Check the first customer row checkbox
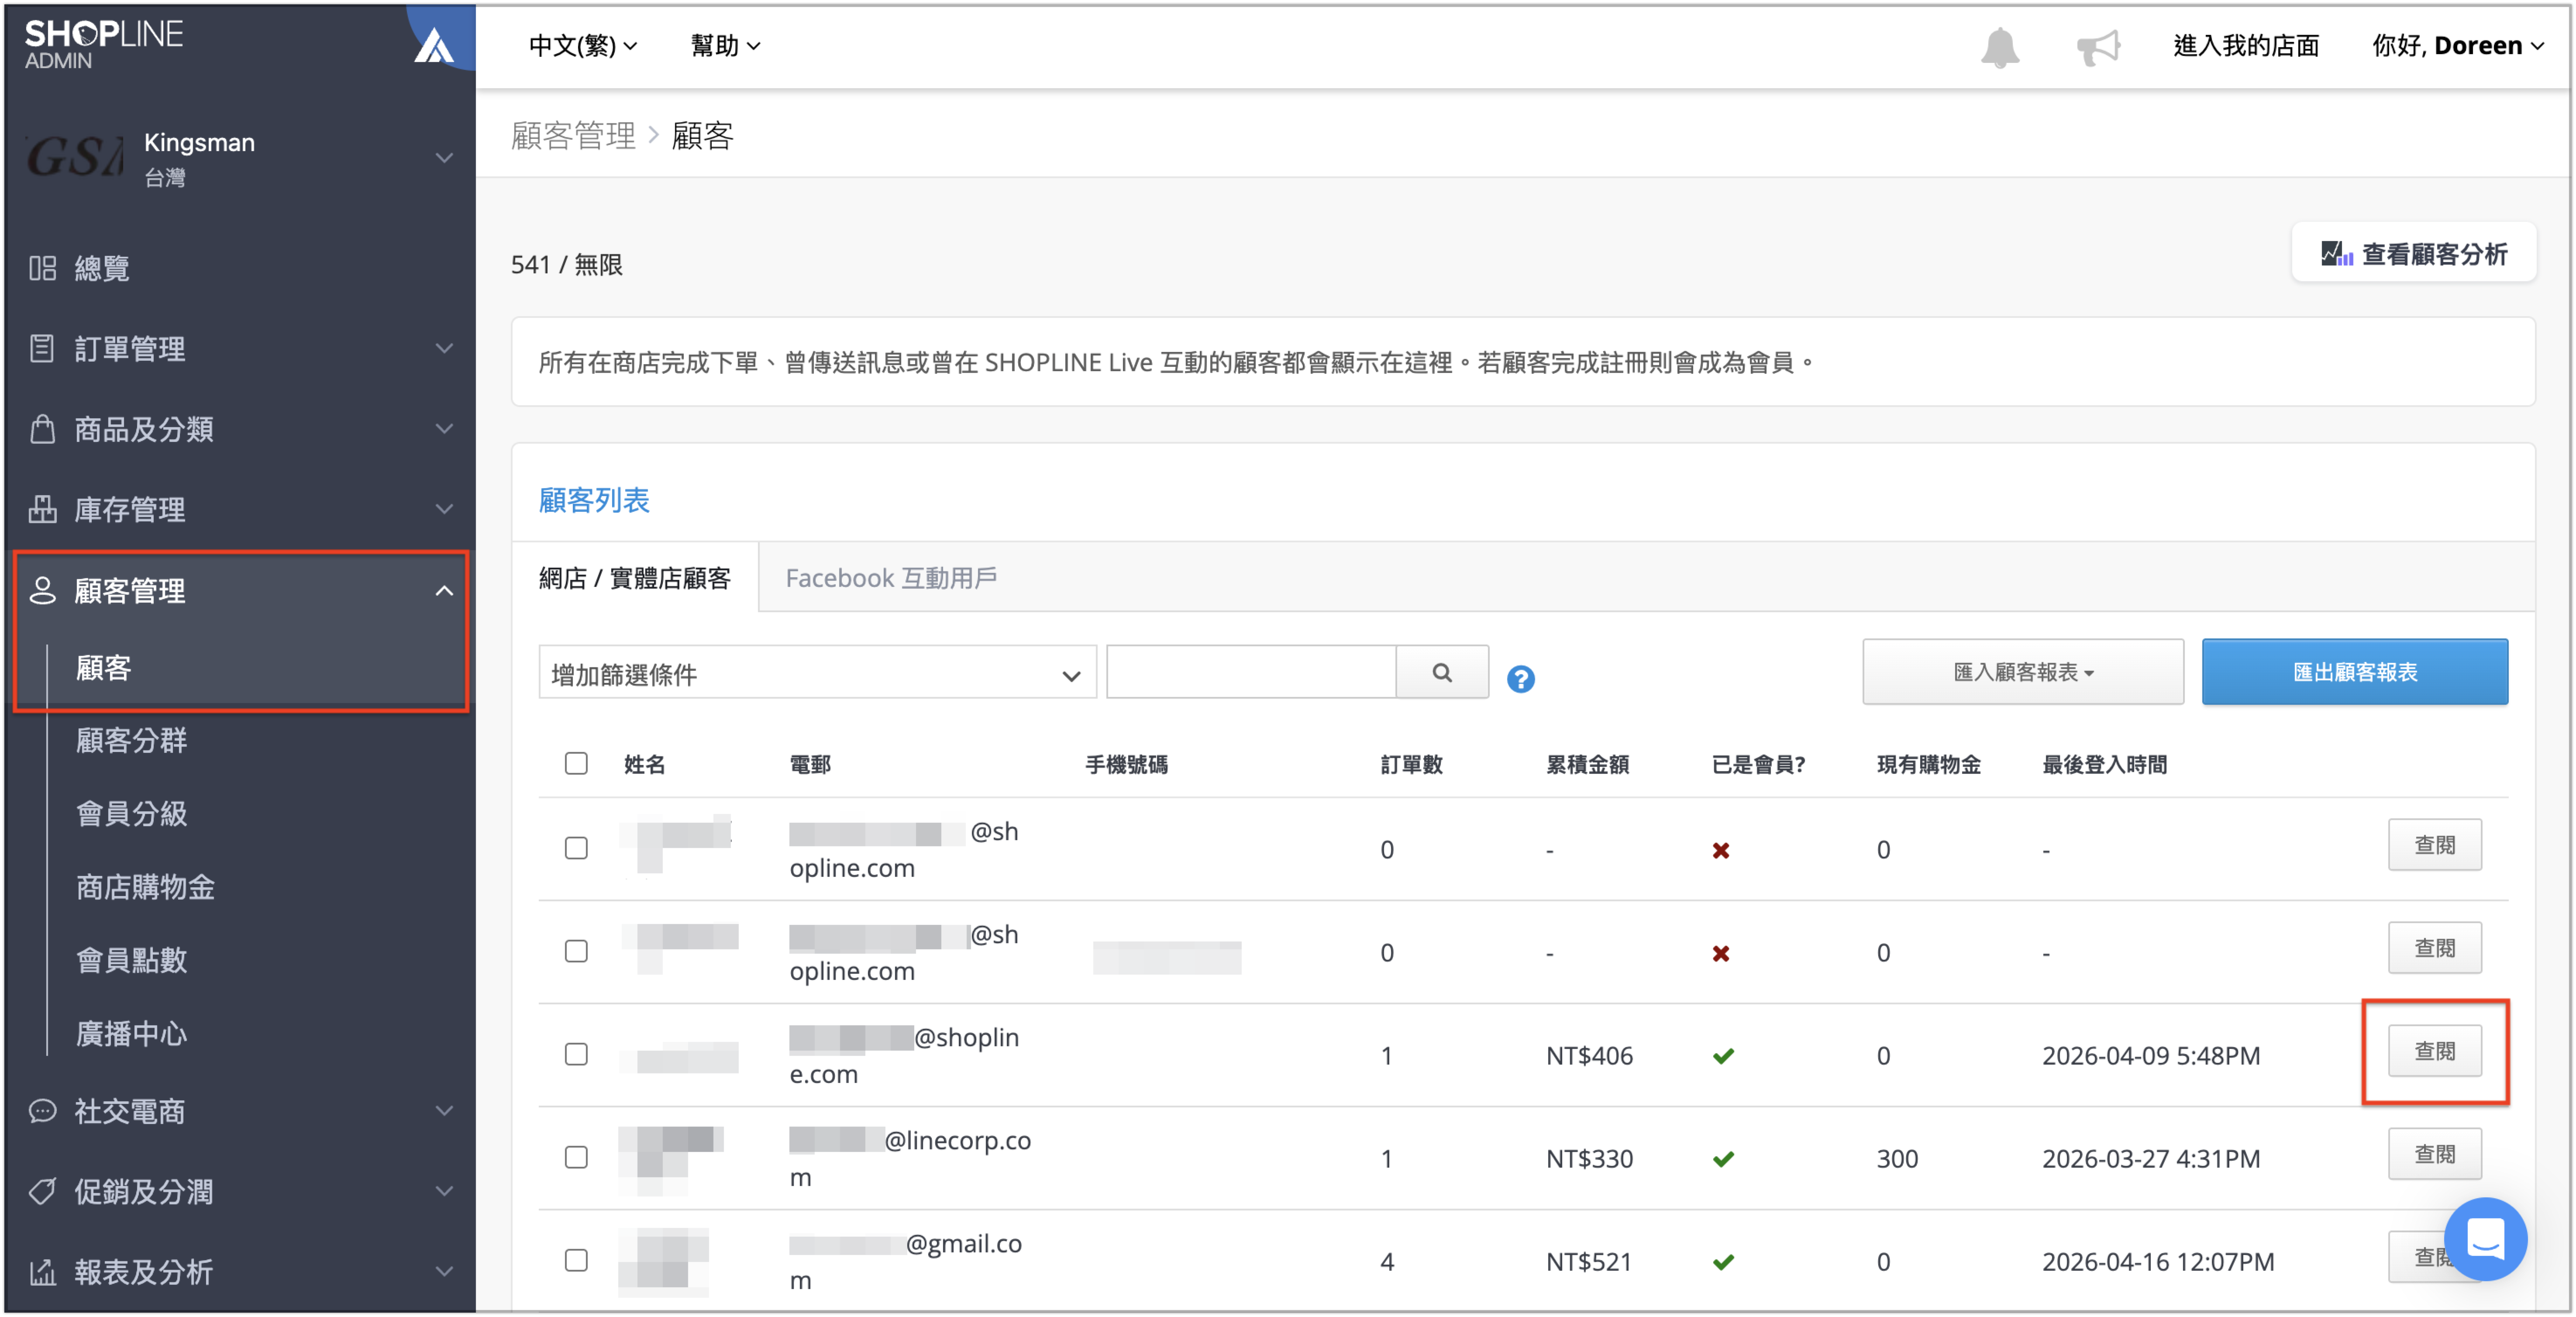The width and height of the screenshot is (2576, 1317). tap(576, 848)
